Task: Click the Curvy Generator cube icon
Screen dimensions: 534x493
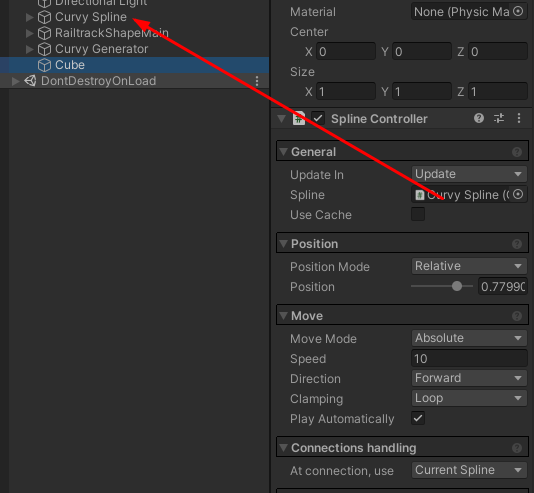Action: click(44, 49)
